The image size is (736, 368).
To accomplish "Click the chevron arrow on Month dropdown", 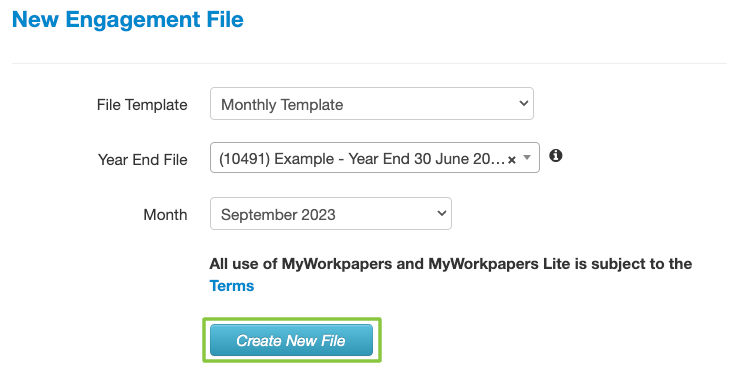I will 442,213.
